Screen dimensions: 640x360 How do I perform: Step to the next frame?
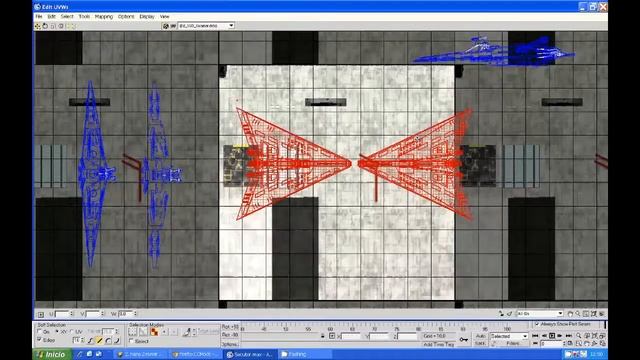[560, 336]
